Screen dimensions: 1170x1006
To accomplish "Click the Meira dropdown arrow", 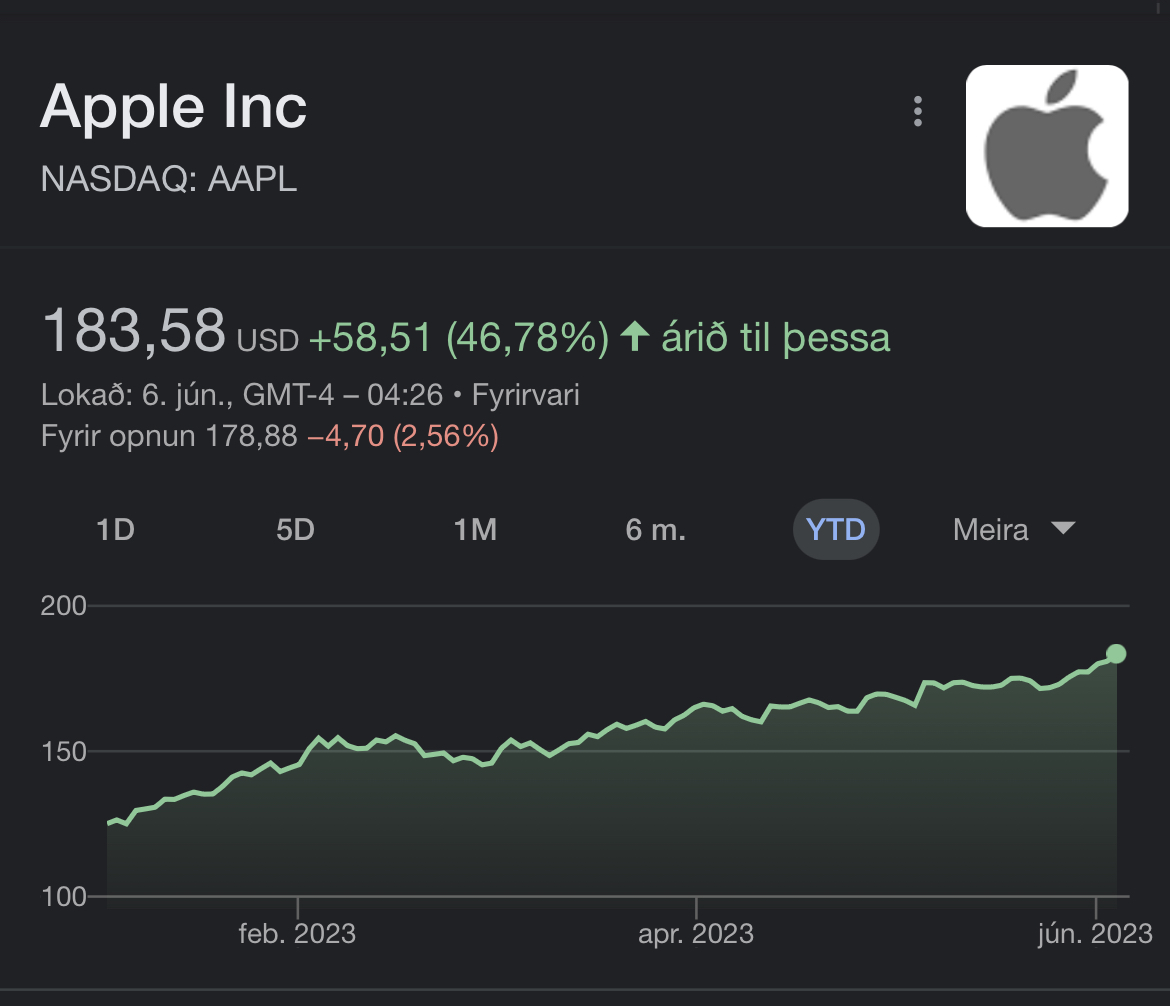I will (1063, 528).
